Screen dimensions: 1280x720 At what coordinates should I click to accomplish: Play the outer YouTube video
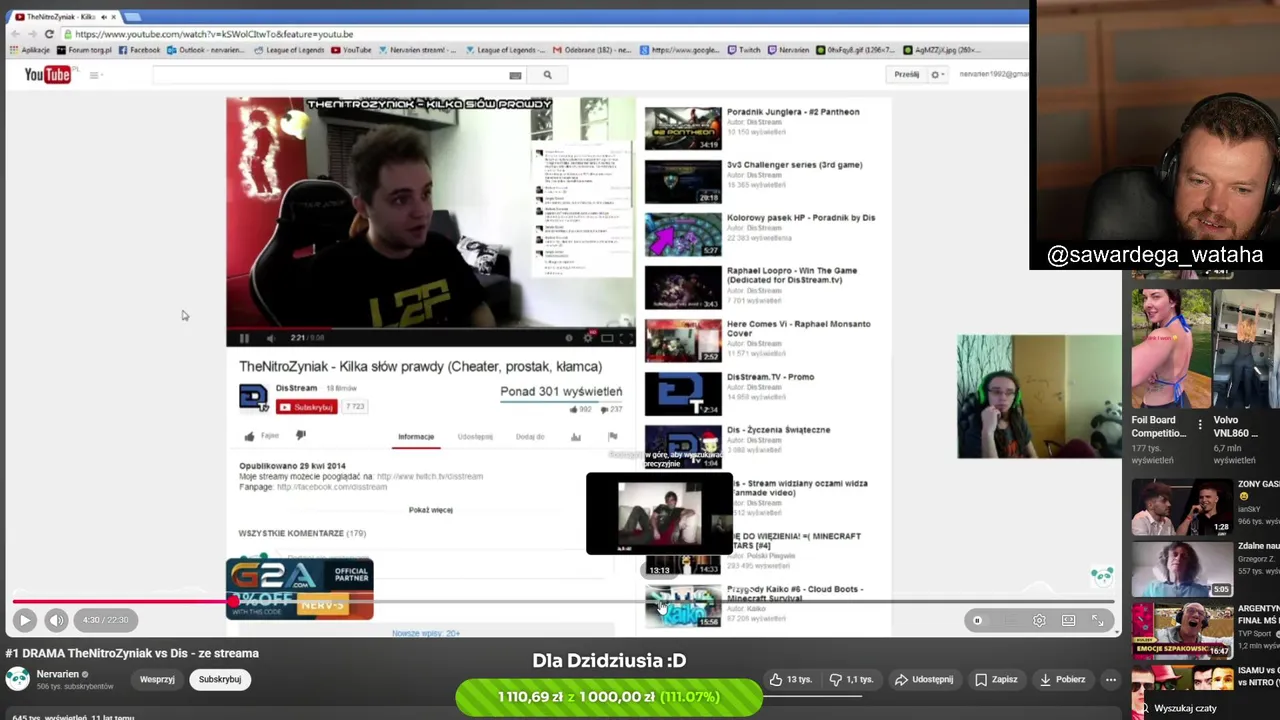coord(25,620)
